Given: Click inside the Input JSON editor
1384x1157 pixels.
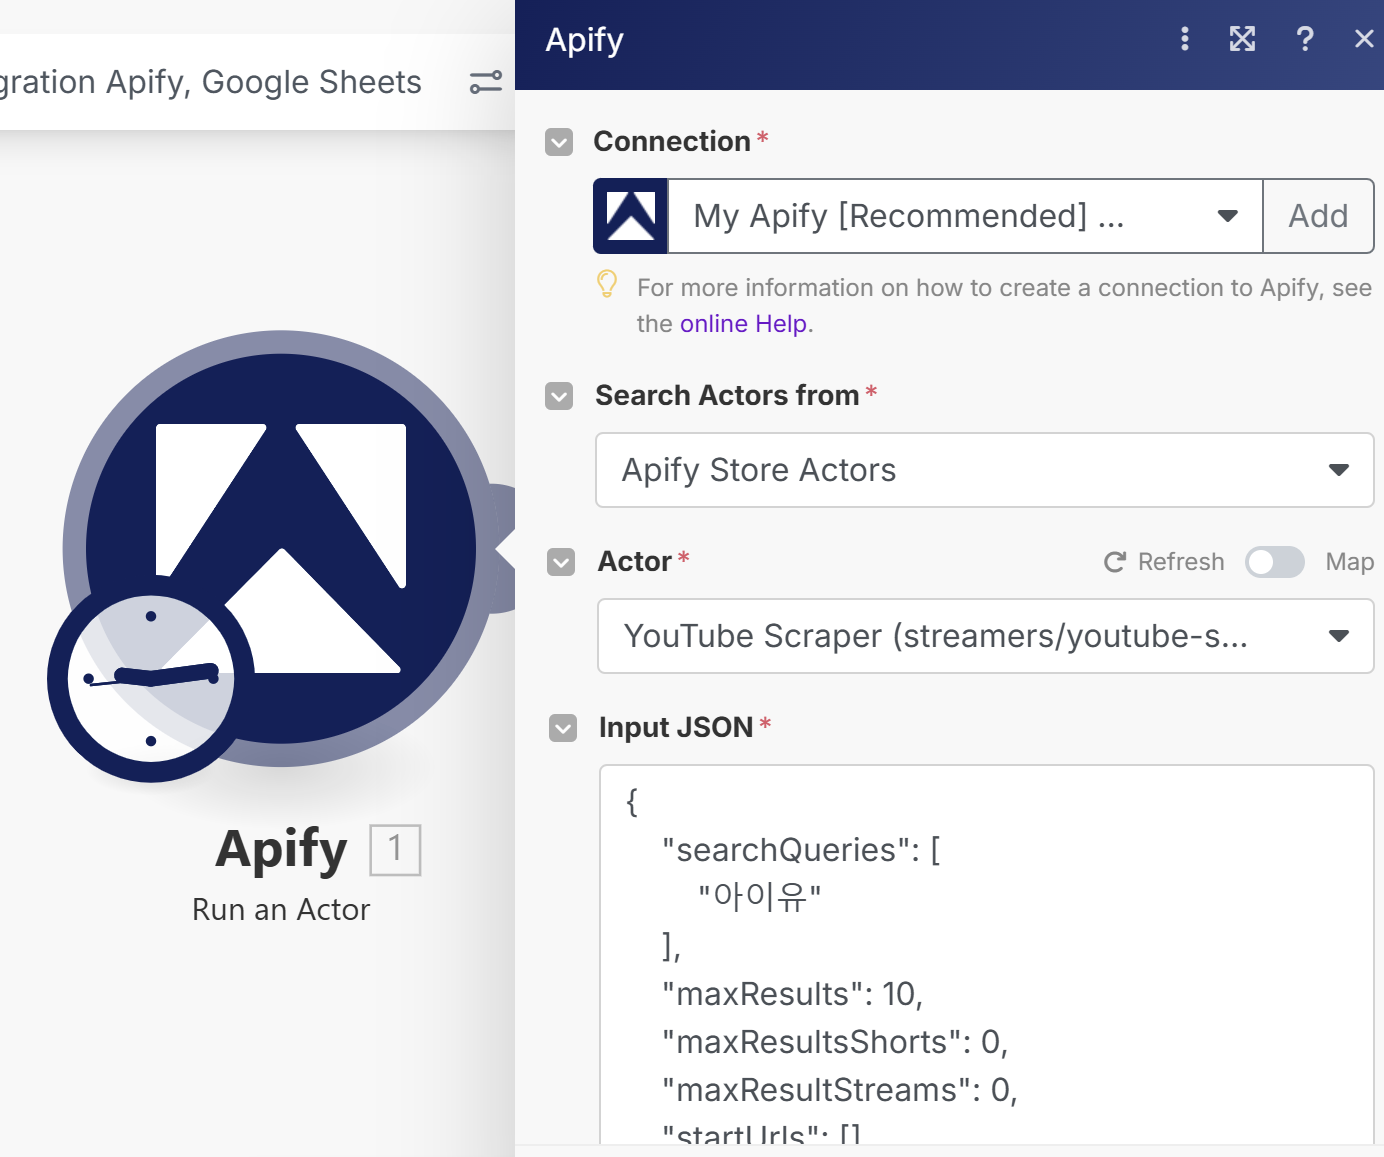Looking at the screenshot, I should pyautogui.click(x=986, y=955).
